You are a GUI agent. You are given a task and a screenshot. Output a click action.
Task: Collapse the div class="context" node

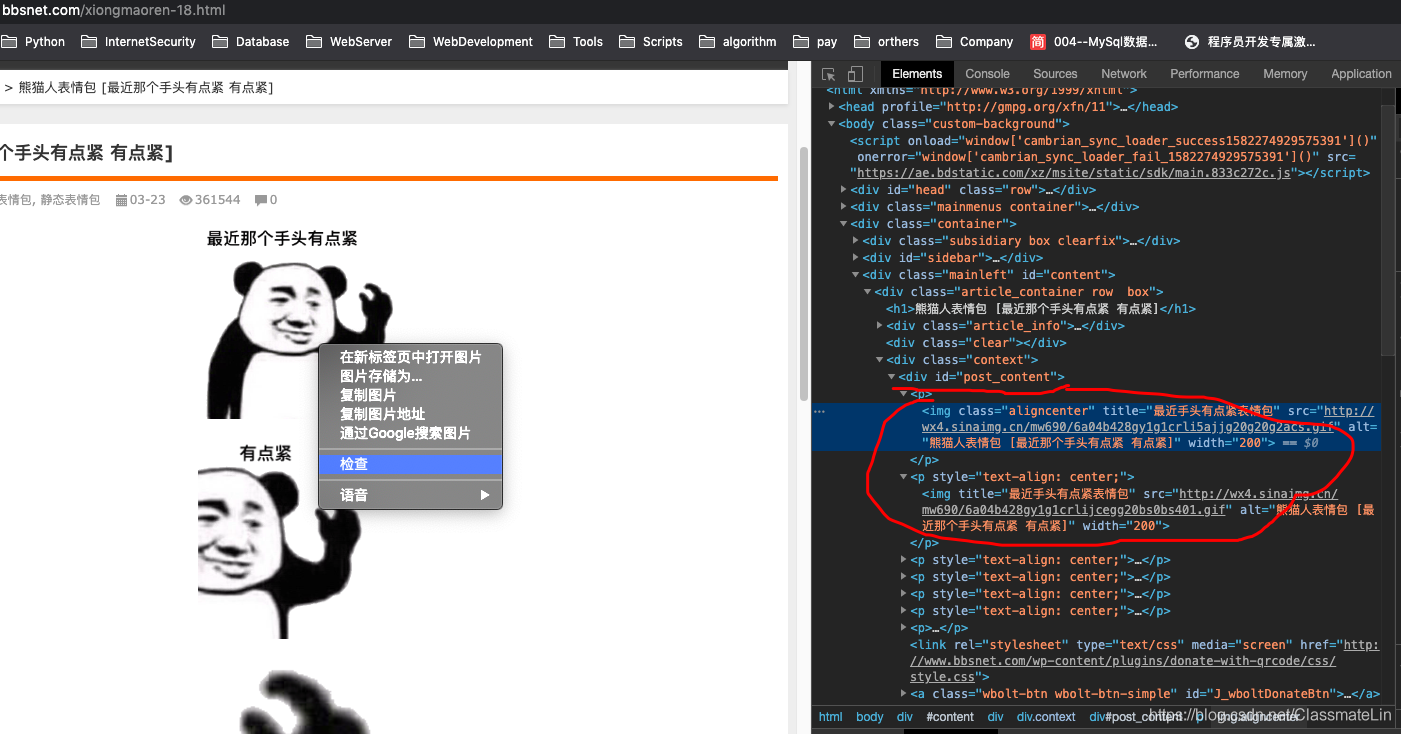880,360
